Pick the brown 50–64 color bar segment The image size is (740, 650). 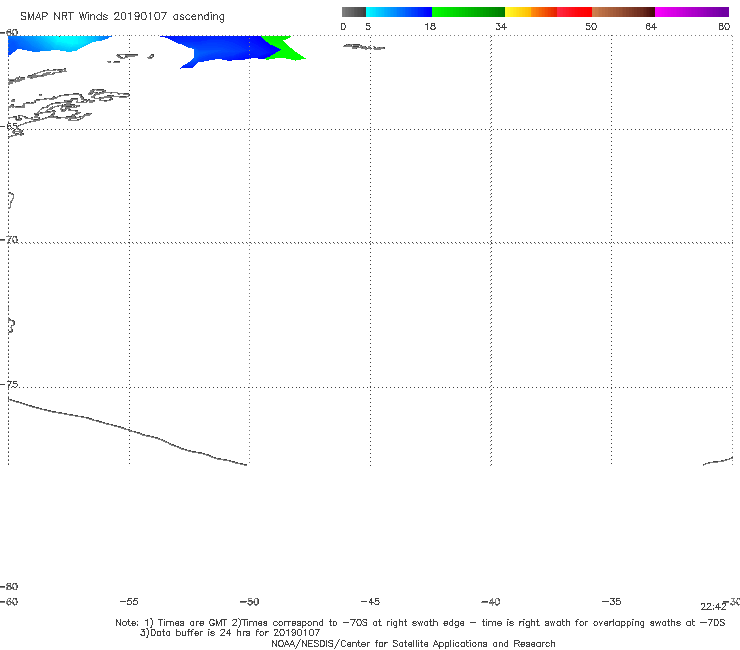(x=623, y=12)
